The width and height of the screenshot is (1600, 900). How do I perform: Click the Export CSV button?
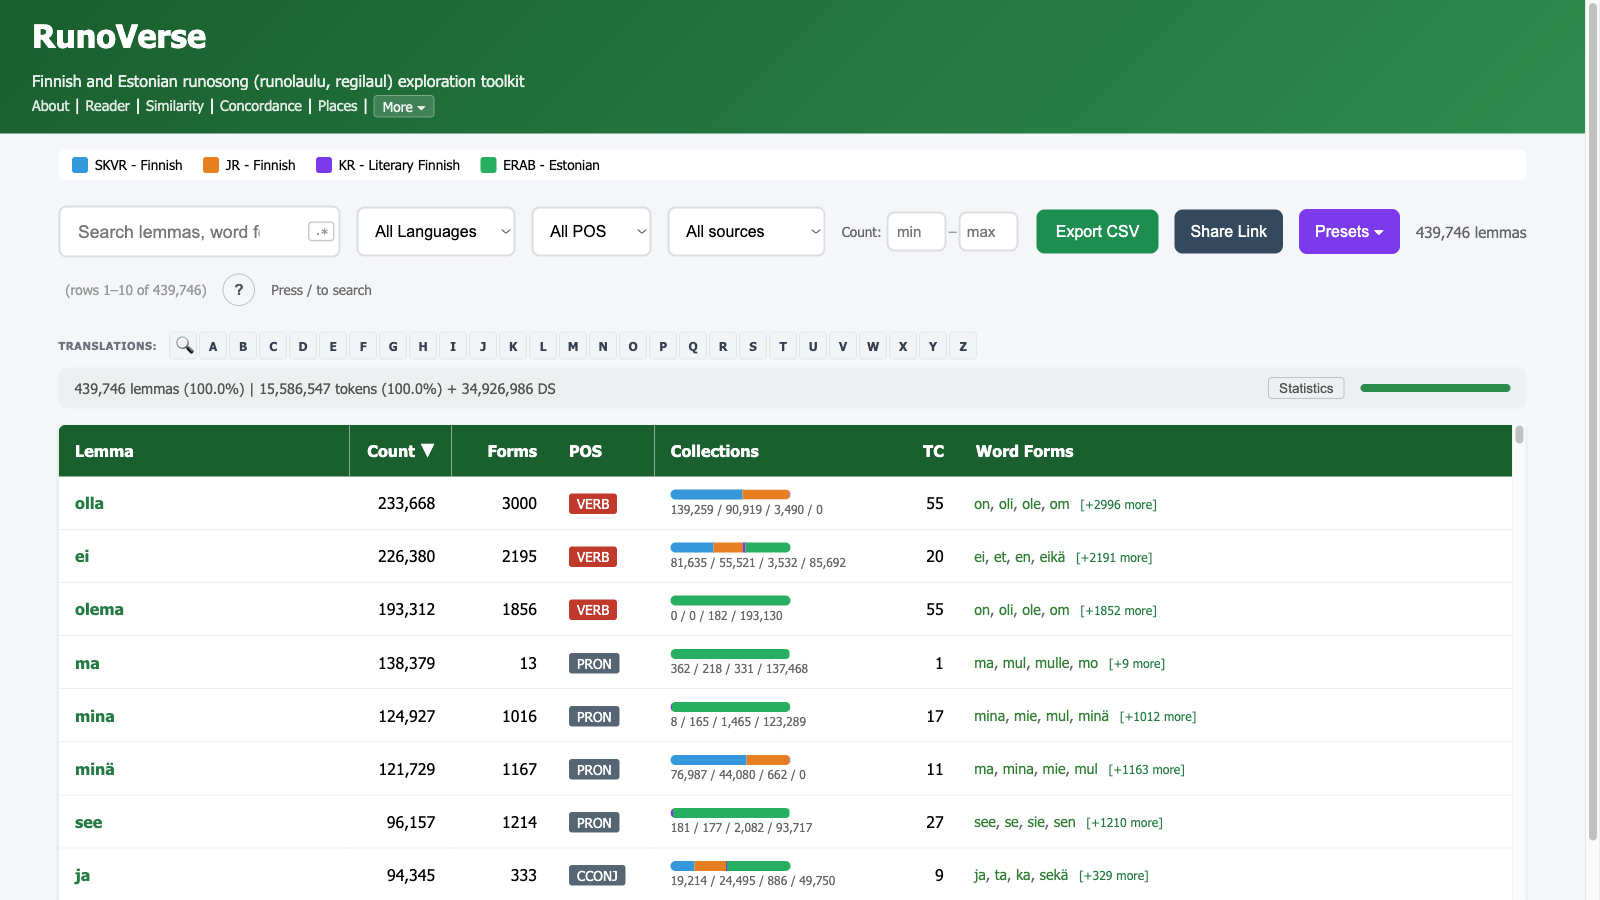[1097, 232]
